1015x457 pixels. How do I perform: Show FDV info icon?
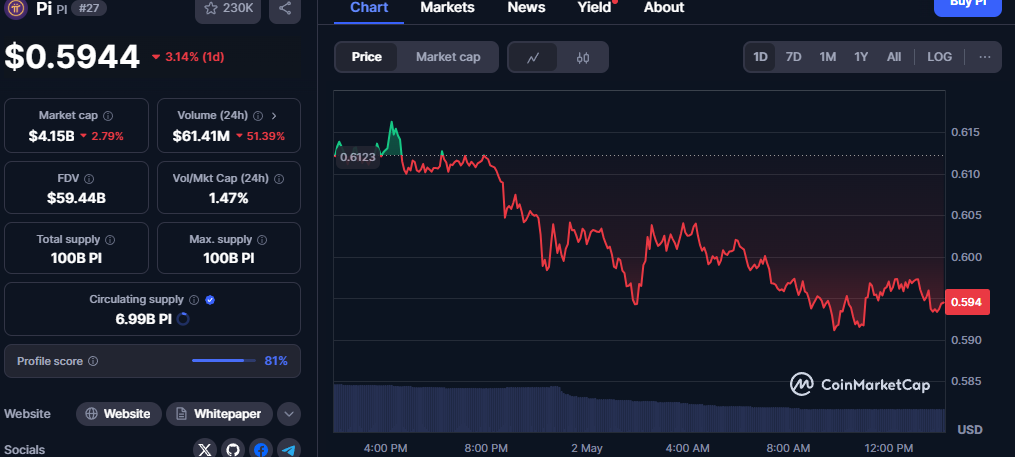89,179
